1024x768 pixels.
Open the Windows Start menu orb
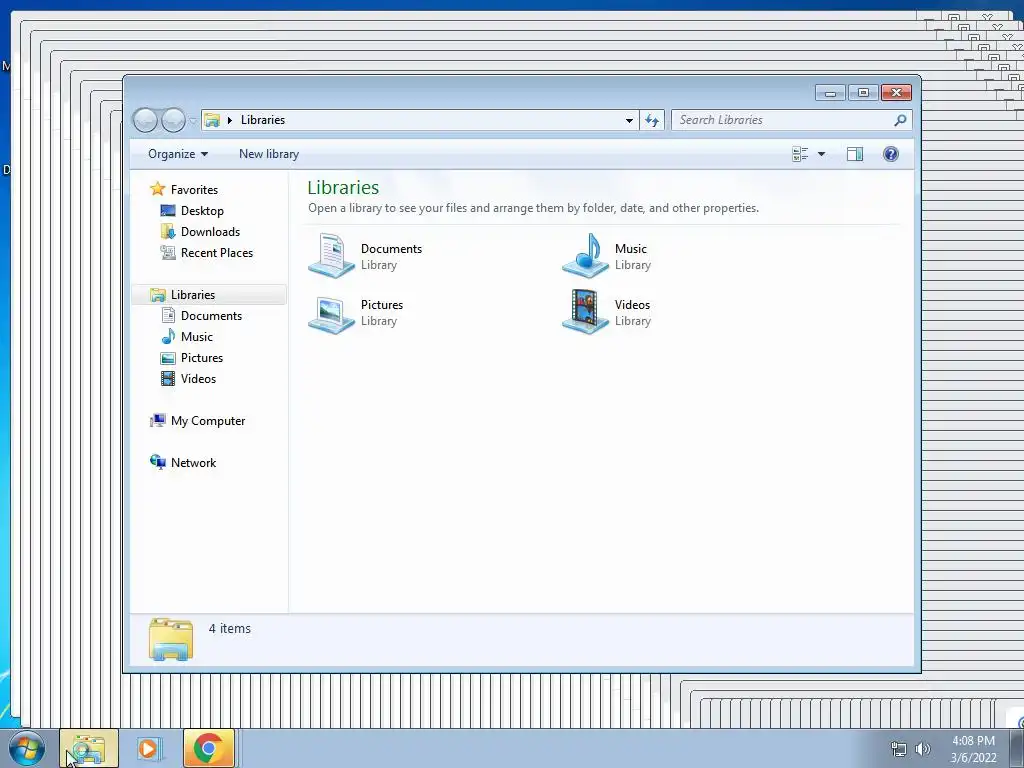click(27, 748)
